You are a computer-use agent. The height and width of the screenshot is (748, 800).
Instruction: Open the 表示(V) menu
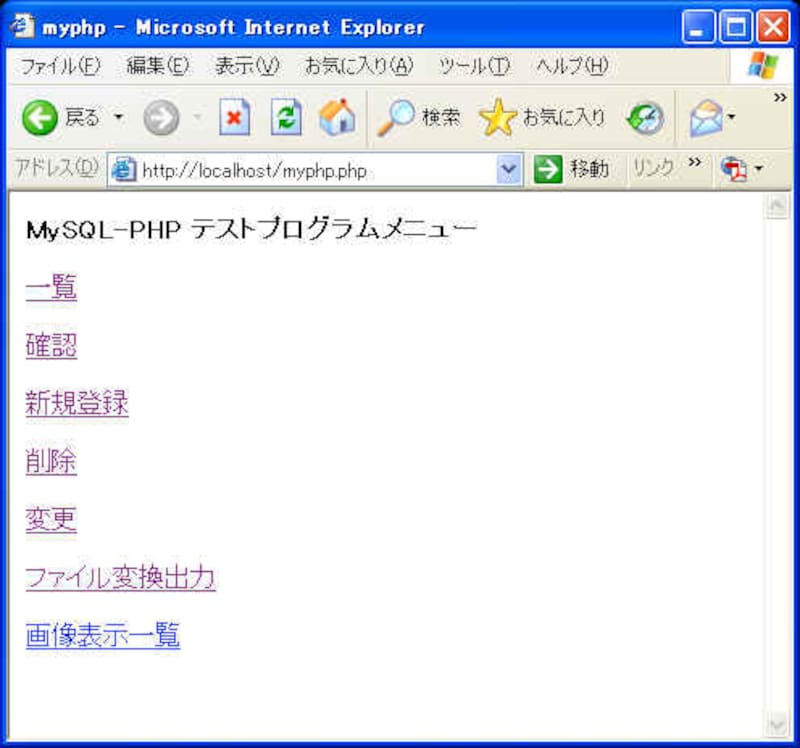tap(247, 66)
